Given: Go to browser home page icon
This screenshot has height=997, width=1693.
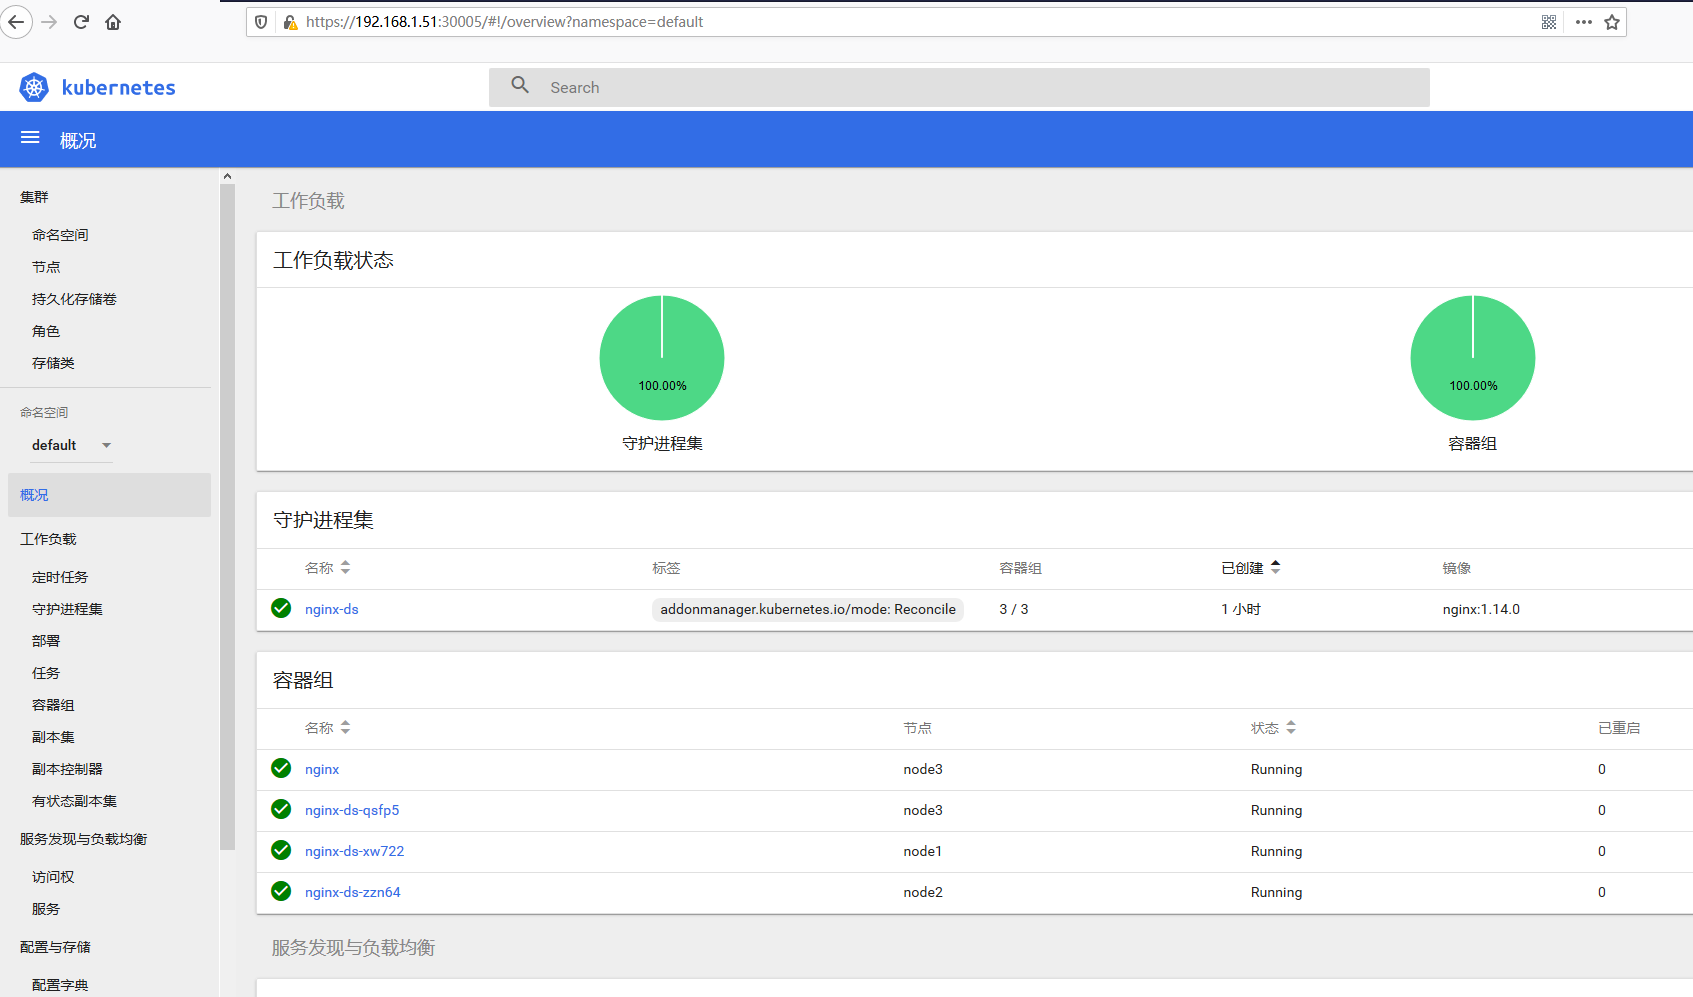Looking at the screenshot, I should (113, 22).
